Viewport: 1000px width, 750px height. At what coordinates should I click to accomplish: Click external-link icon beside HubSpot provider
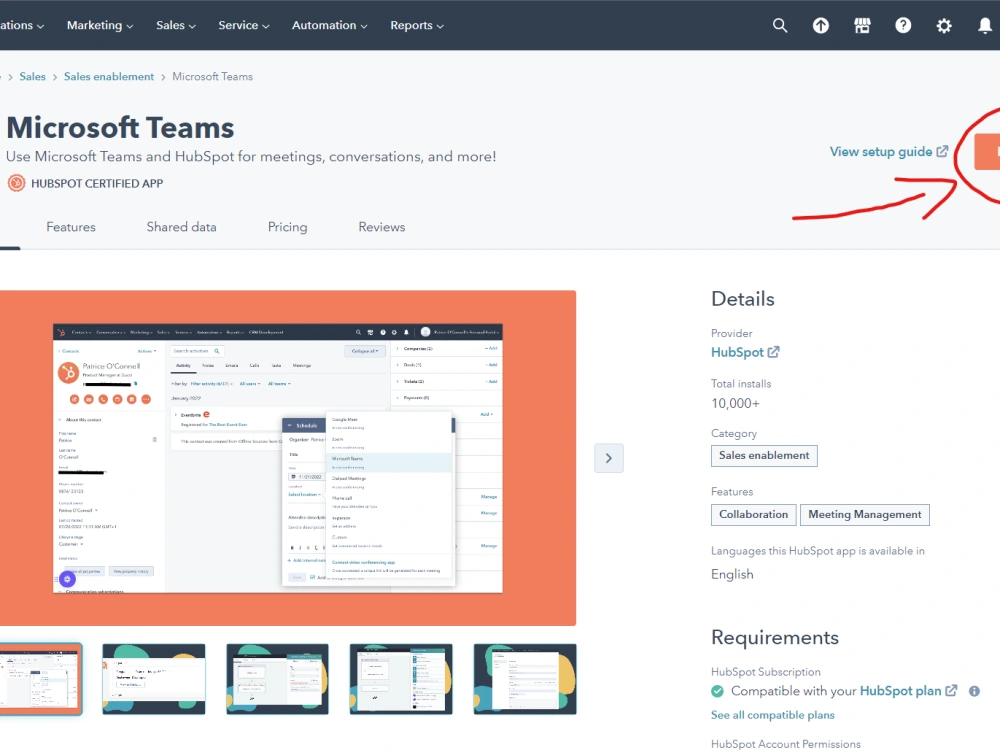[773, 352]
